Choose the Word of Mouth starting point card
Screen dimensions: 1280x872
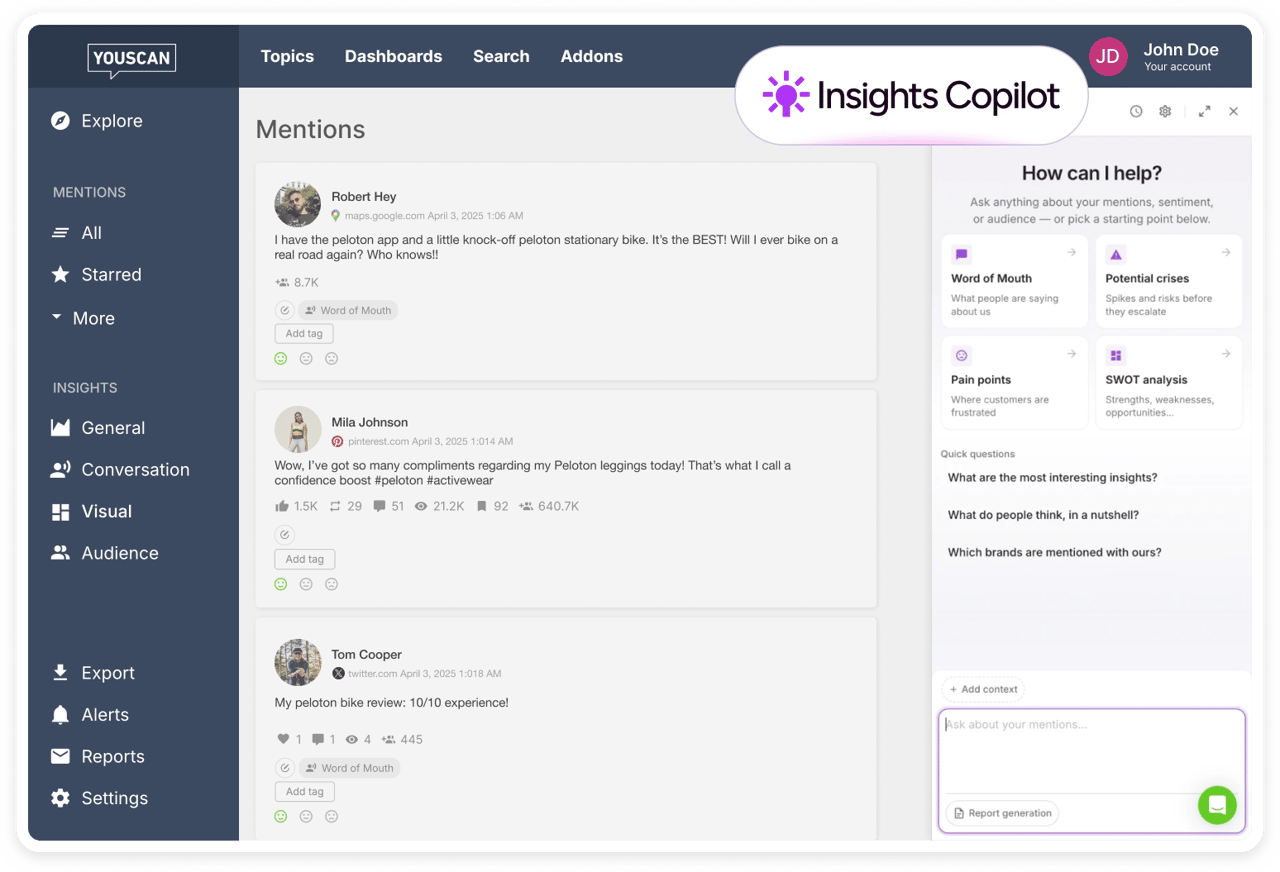click(1014, 282)
